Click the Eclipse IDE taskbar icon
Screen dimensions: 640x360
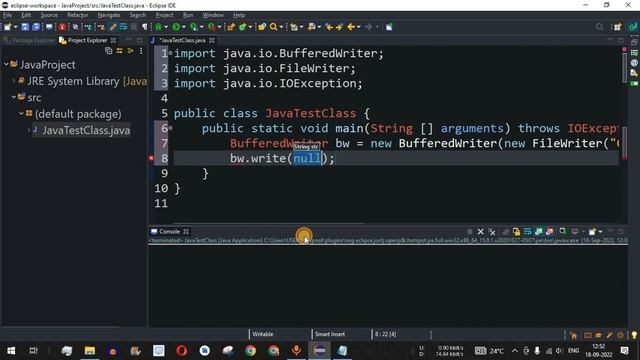point(320,351)
